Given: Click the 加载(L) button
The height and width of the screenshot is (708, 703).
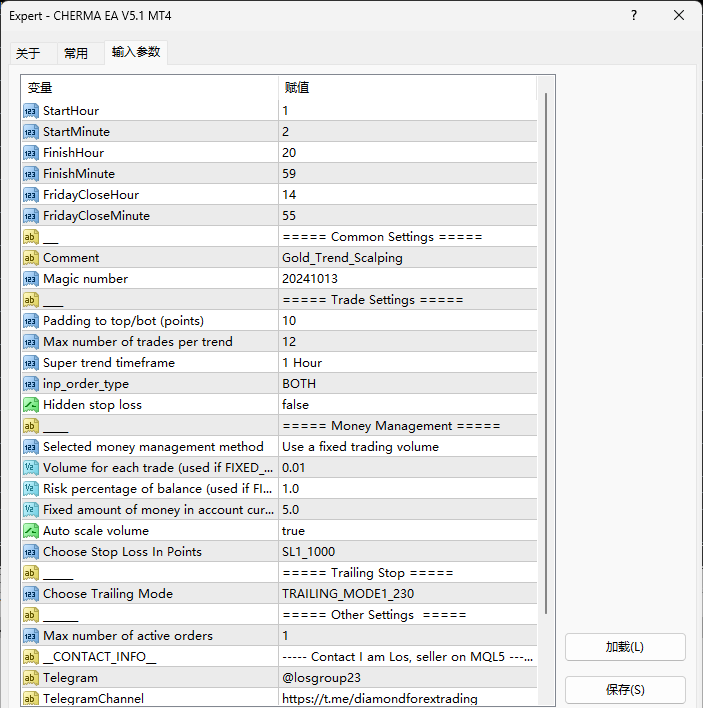Looking at the screenshot, I should 625,647.
